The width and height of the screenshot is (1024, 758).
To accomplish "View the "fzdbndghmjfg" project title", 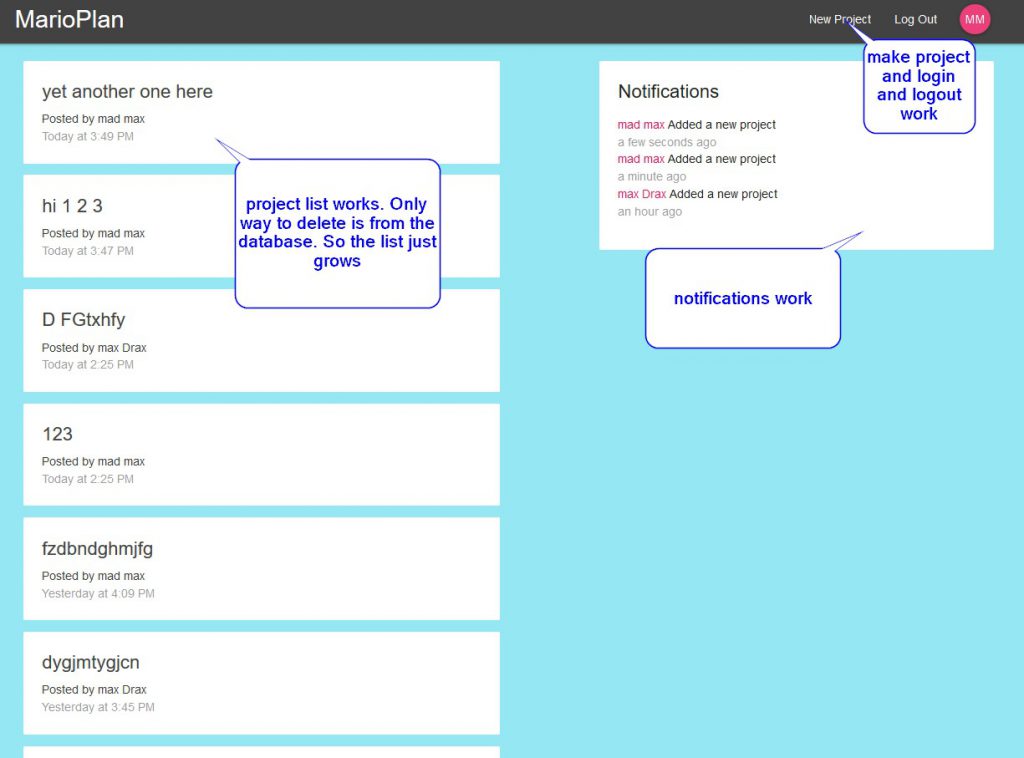I will (x=97, y=548).
